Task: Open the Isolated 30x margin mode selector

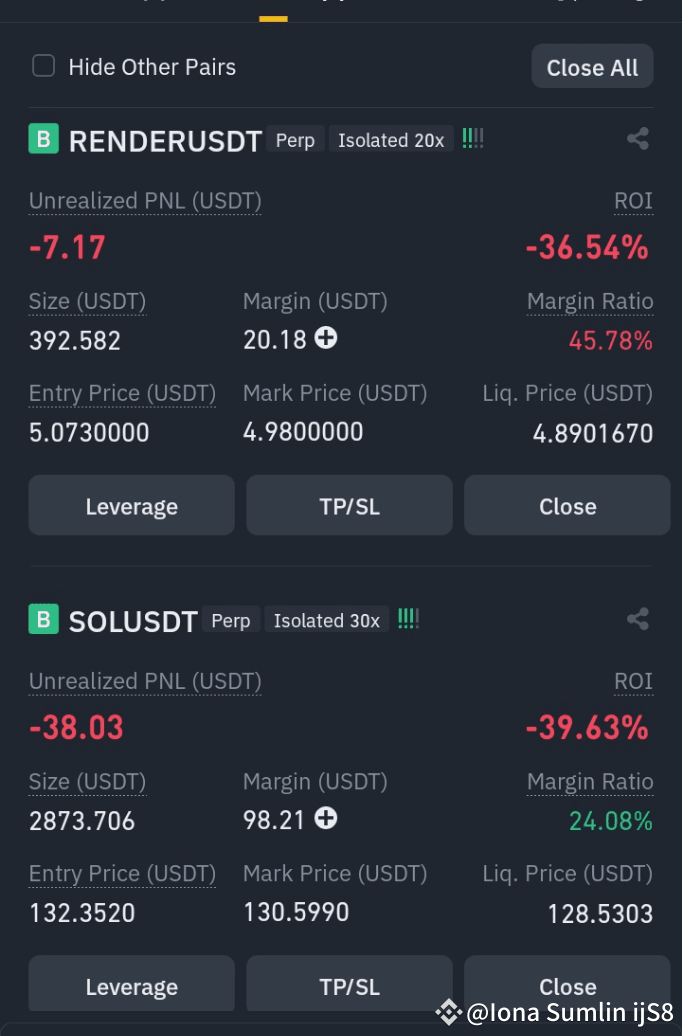Action: tap(326, 619)
